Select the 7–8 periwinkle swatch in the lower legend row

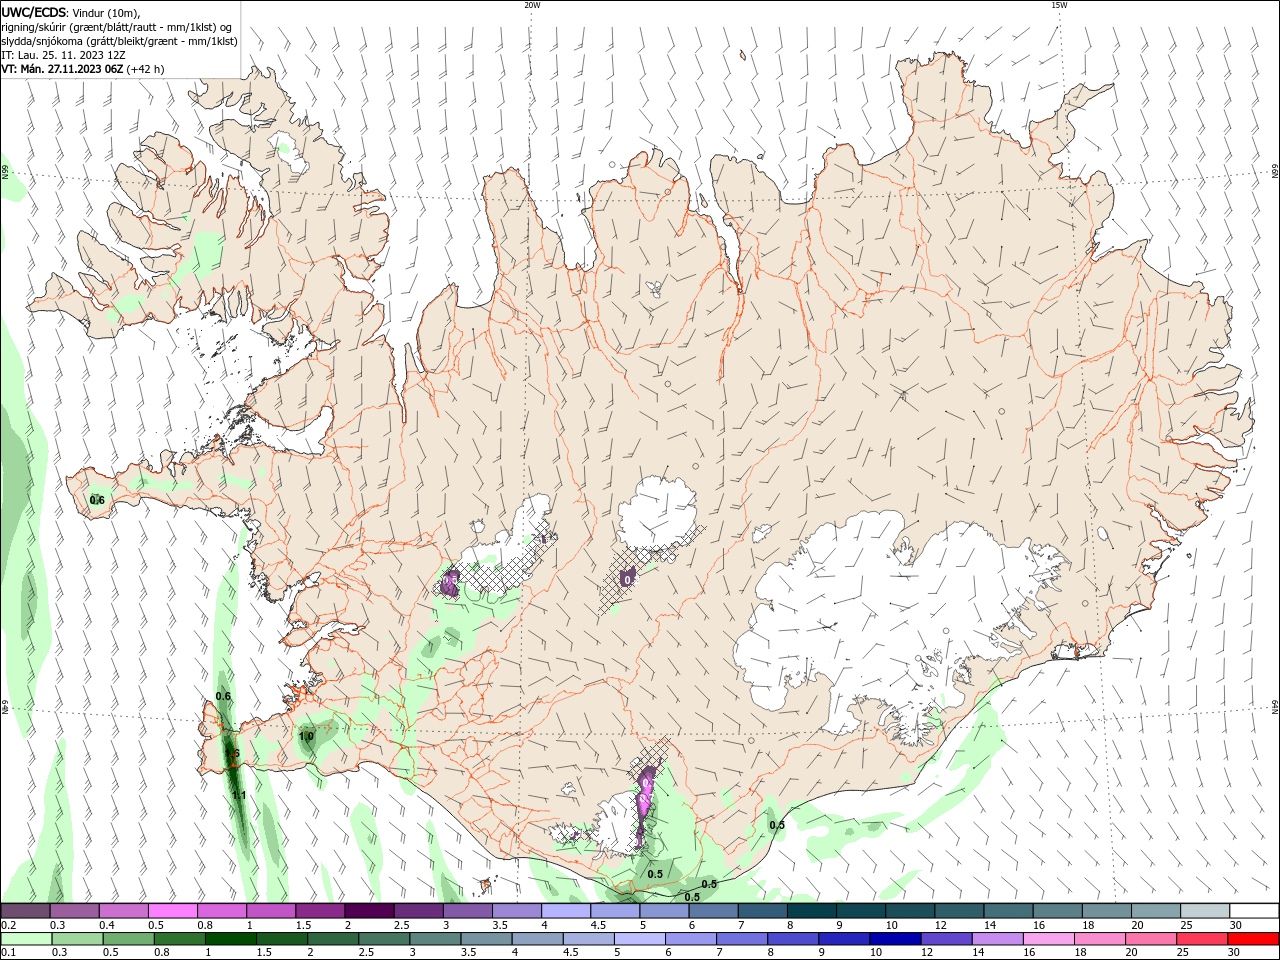click(x=742, y=939)
